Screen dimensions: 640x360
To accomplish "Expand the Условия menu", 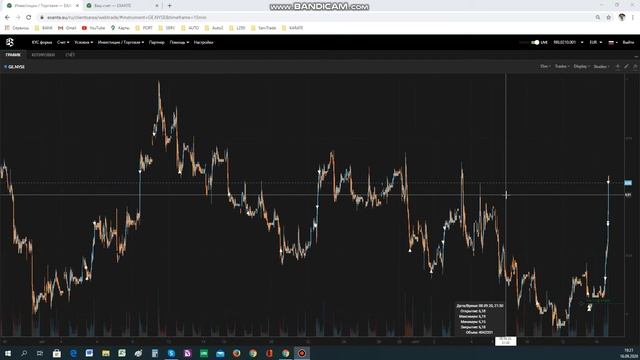I will (84, 42).
